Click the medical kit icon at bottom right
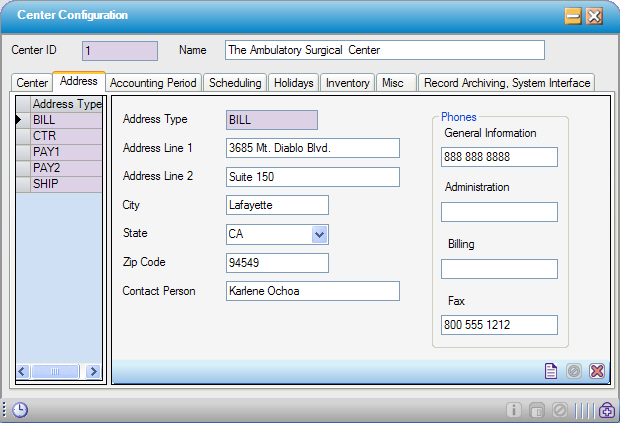The width and height of the screenshot is (620, 423). (x=607, y=410)
